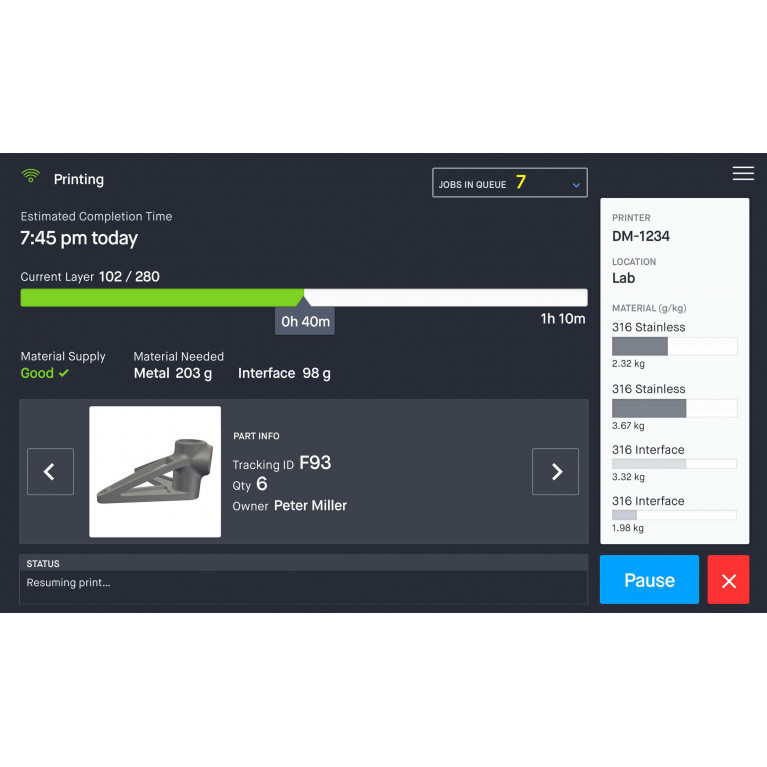Select the 0h 40m elapsed time marker
The height and width of the screenshot is (767, 767).
pos(305,321)
